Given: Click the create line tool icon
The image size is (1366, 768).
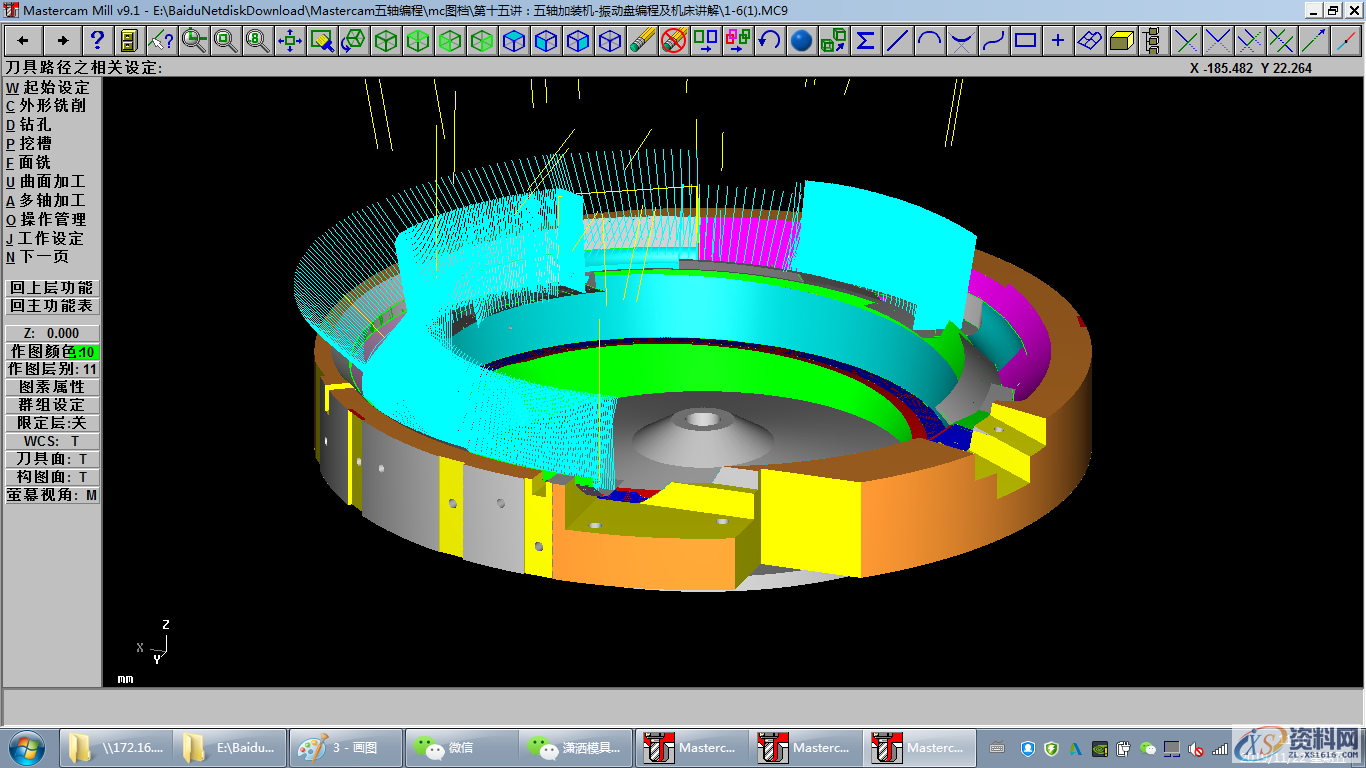Looking at the screenshot, I should [897, 41].
